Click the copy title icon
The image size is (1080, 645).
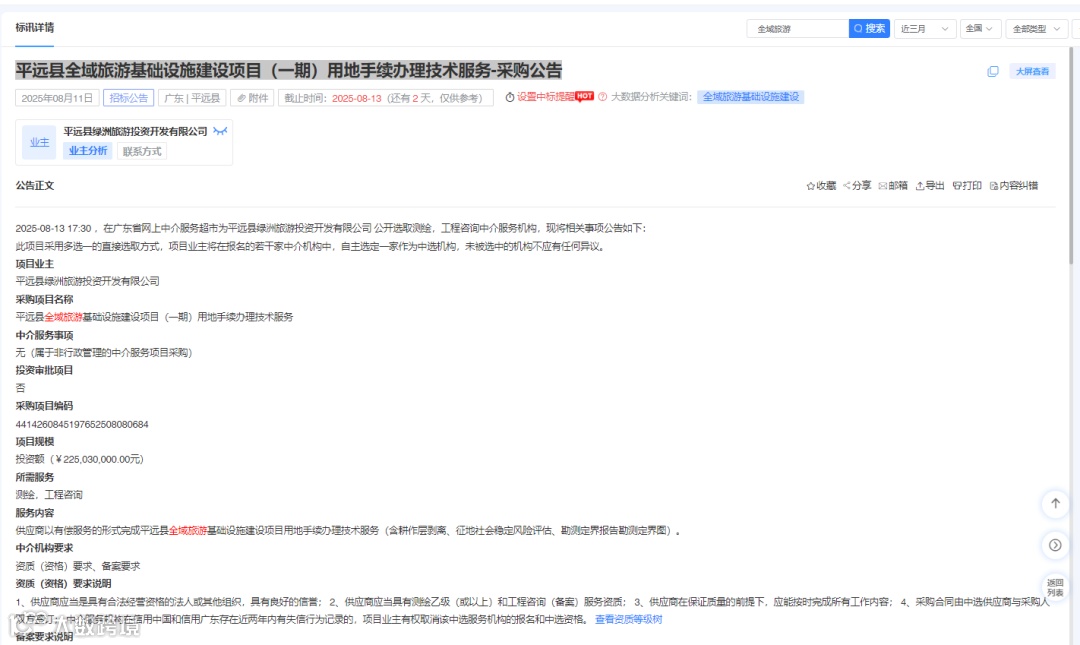(993, 72)
